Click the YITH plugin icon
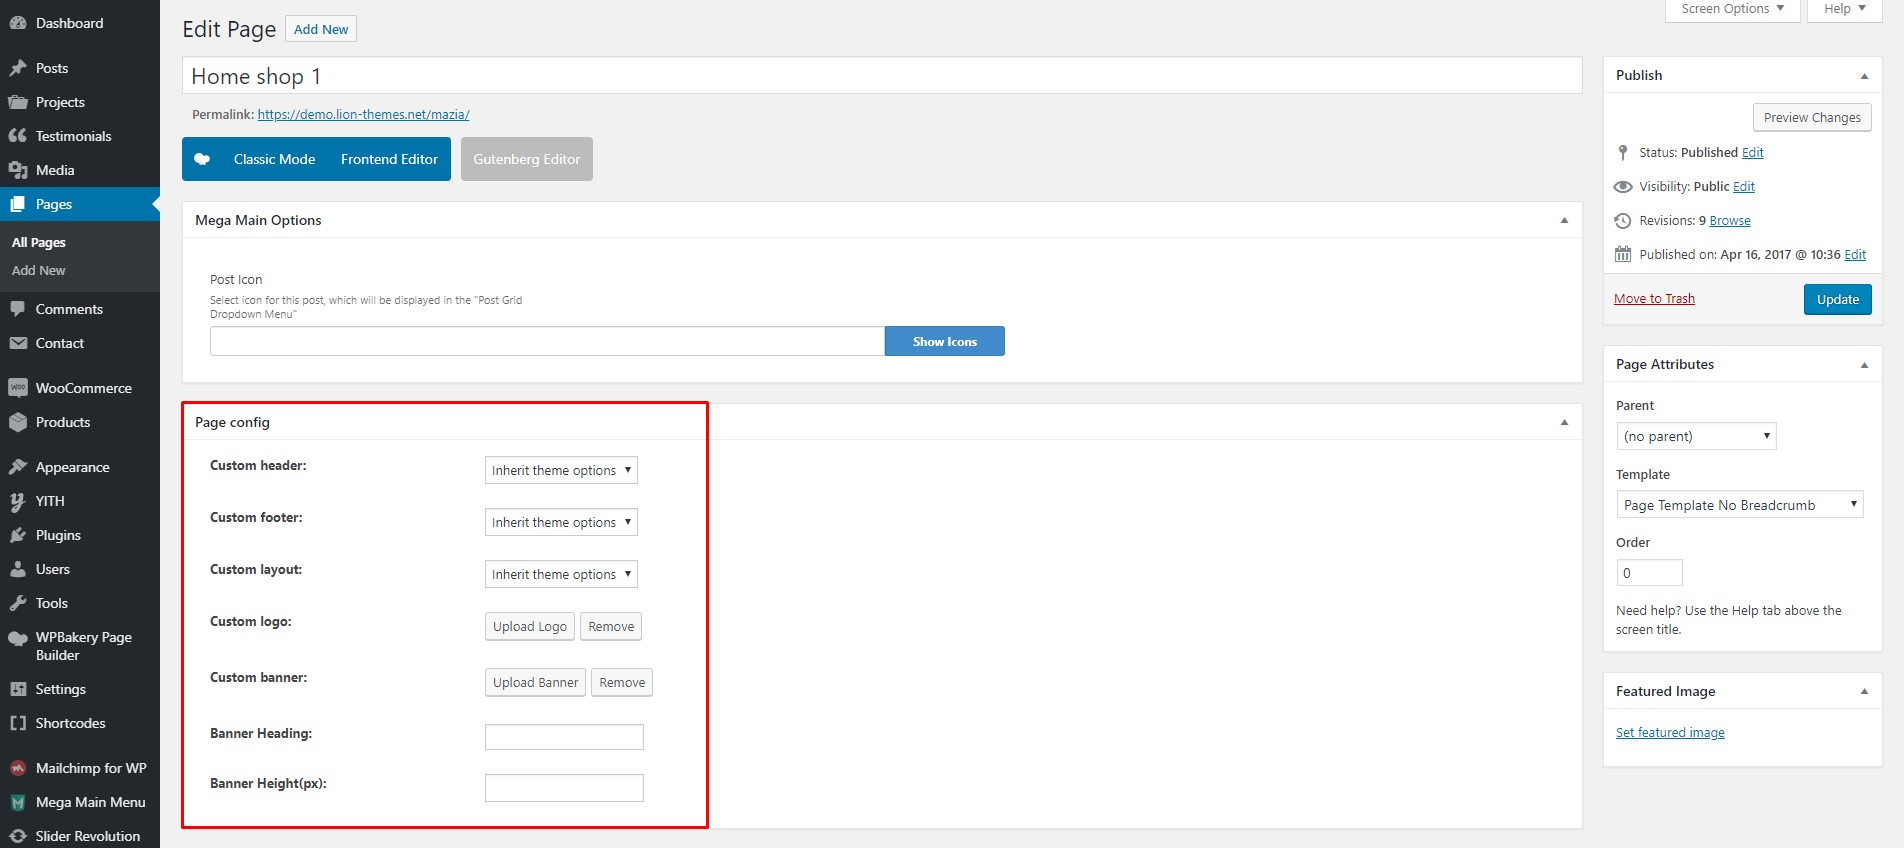1904x848 pixels. click(x=17, y=501)
